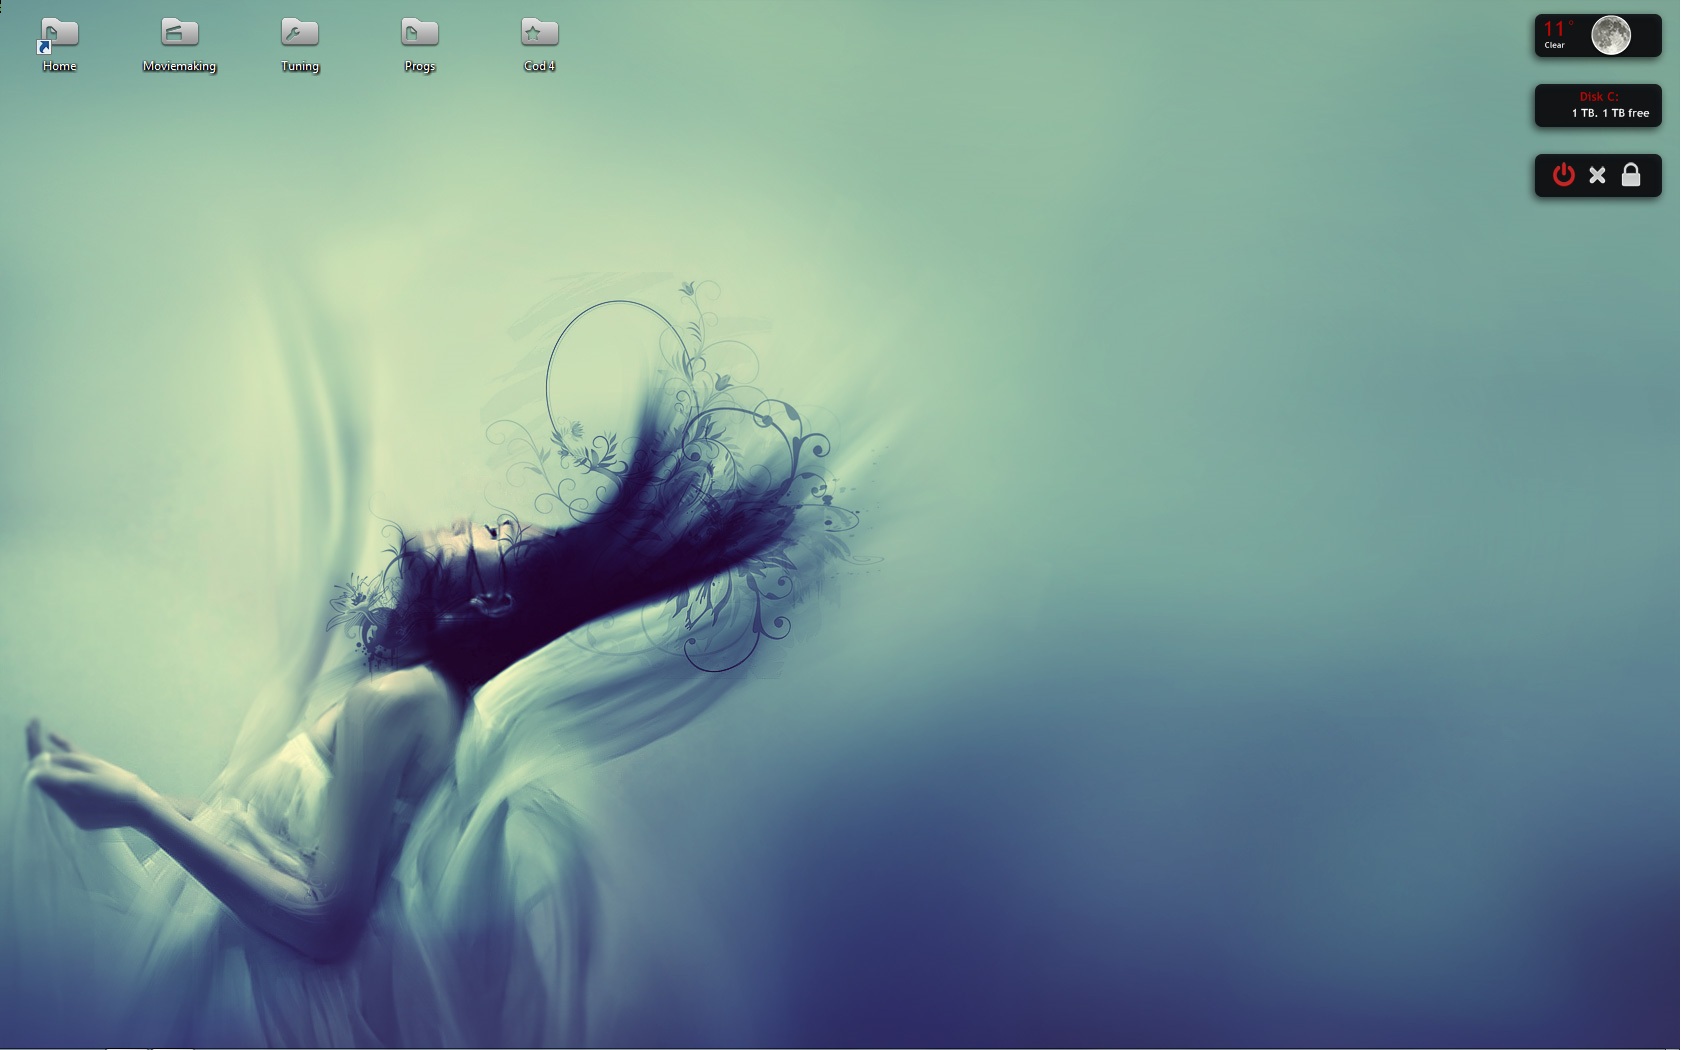Click the "Home" icon label
The height and width of the screenshot is (1050, 1689).
tap(59, 66)
